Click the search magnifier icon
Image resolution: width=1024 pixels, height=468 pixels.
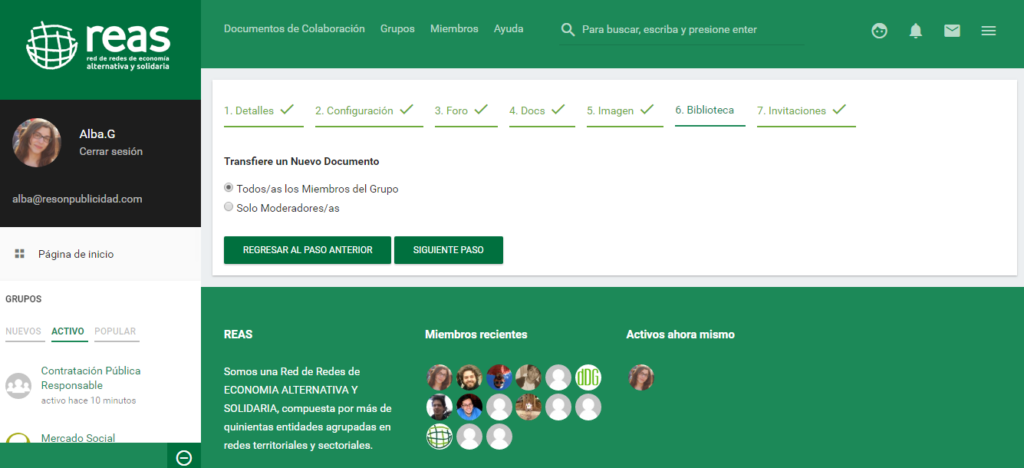click(568, 30)
